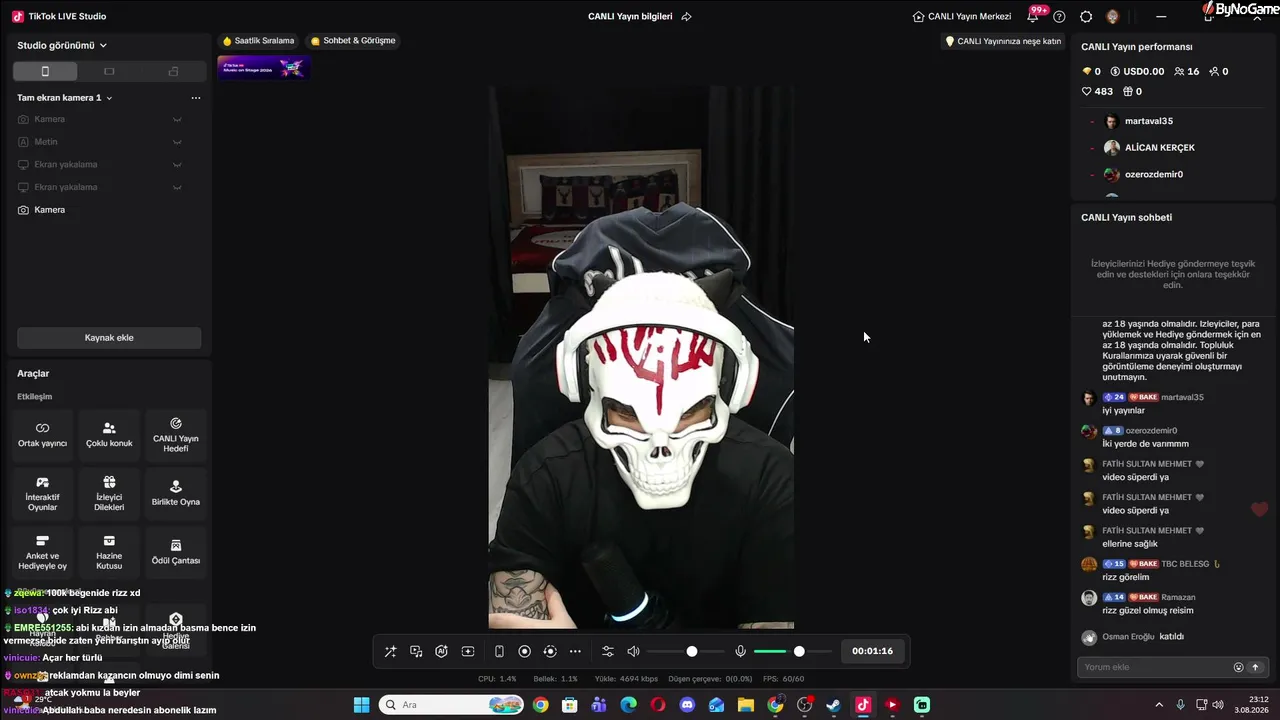1280x720 pixels.
Task: Open the media and music tool icon
Action: 416,651
